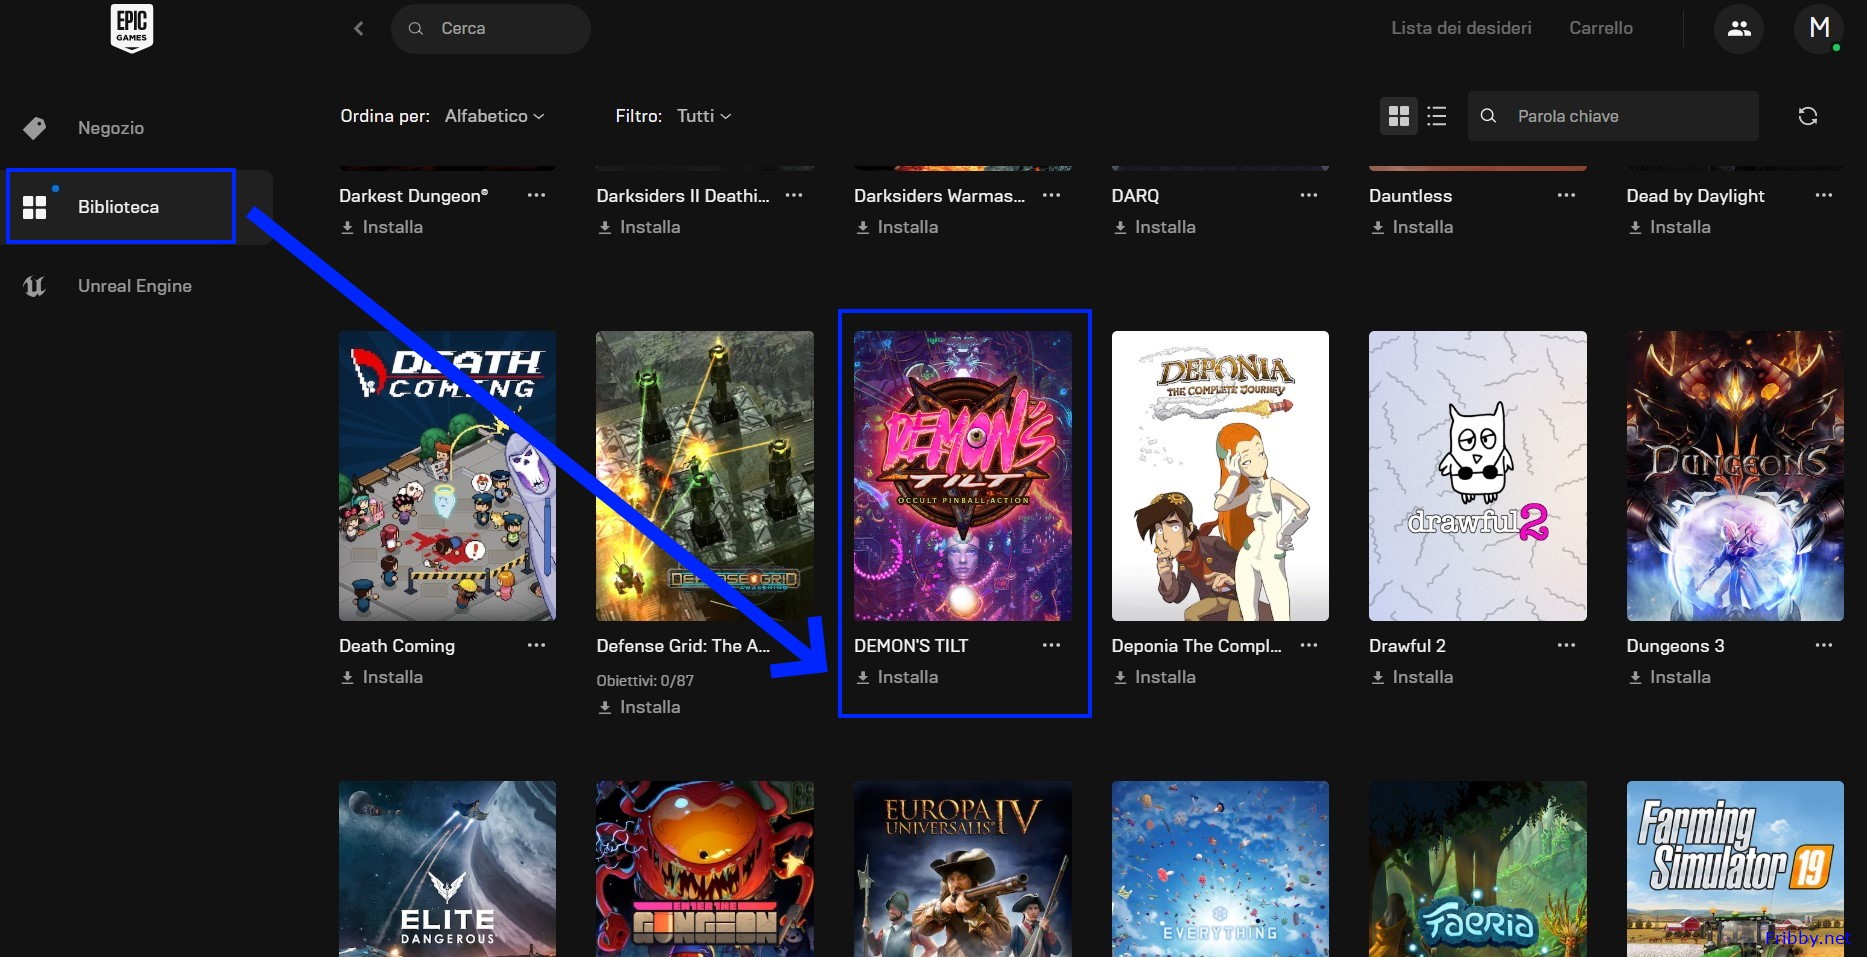This screenshot has height=957, width=1867.
Task: Open Elite Dangerous cover art
Action: click(447, 869)
